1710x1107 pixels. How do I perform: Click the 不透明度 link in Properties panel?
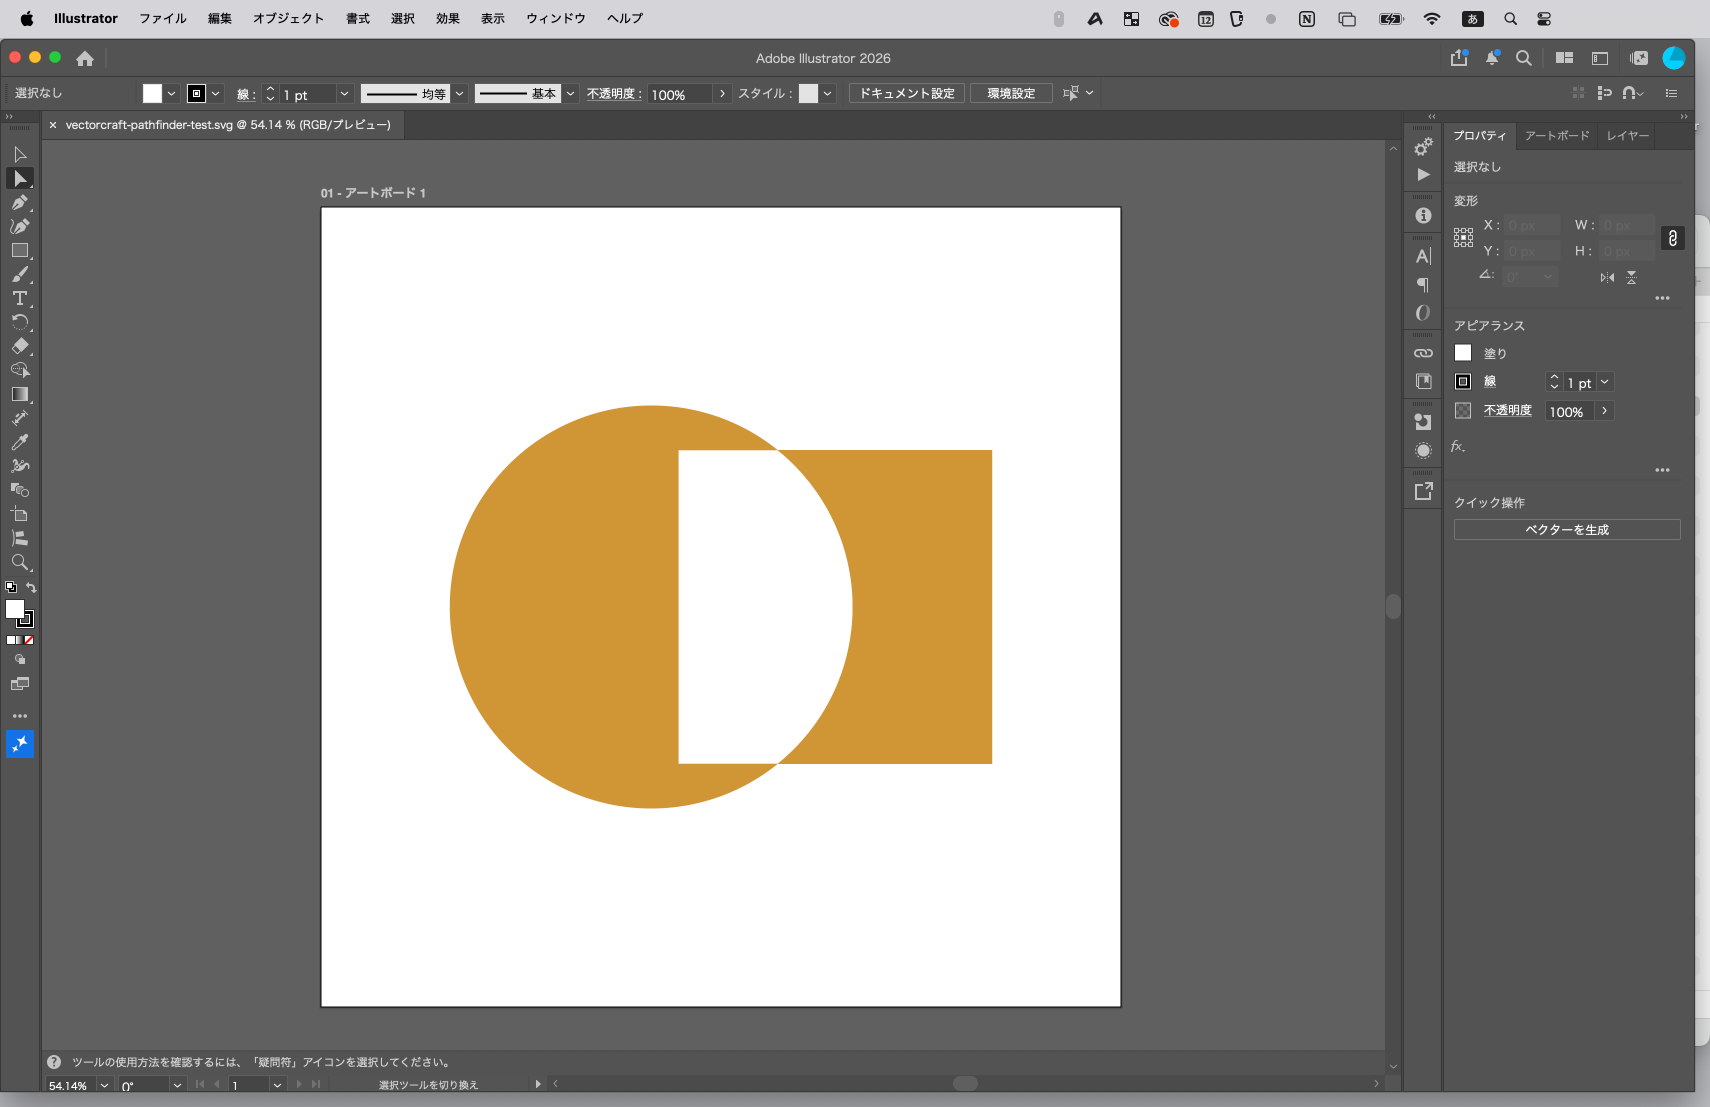(x=1507, y=410)
